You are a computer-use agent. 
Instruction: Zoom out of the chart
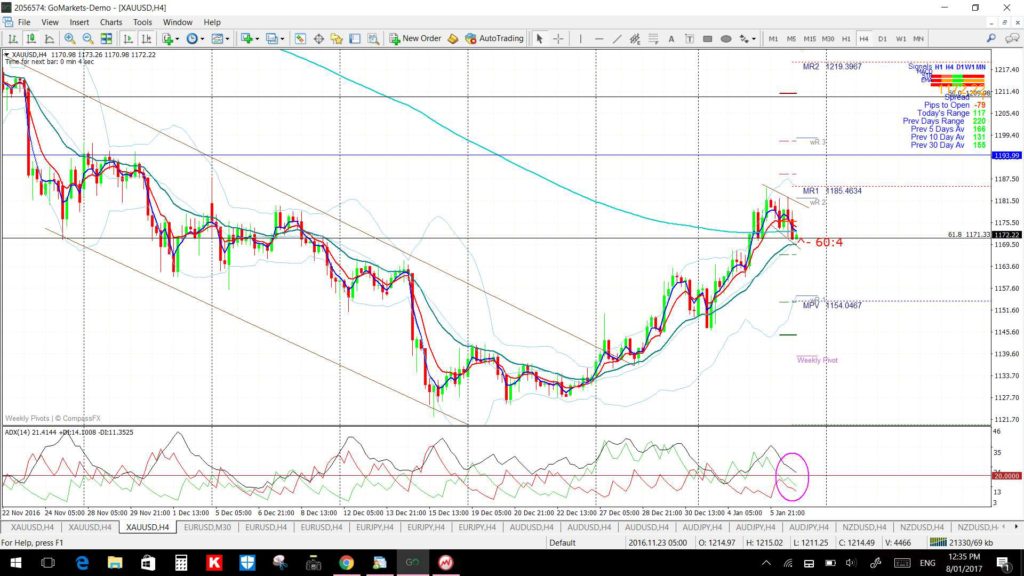pos(88,39)
